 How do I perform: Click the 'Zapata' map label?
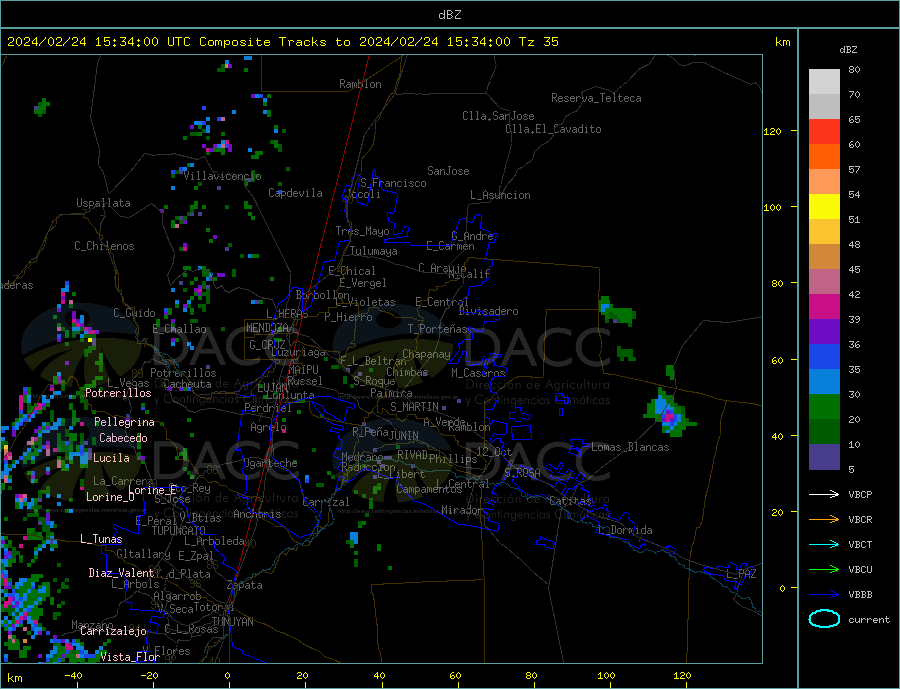pos(245,585)
